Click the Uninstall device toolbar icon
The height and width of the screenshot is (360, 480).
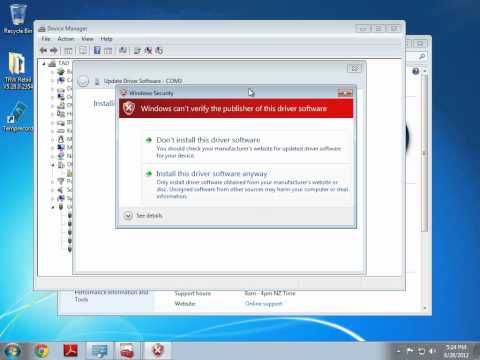click(x=148, y=51)
